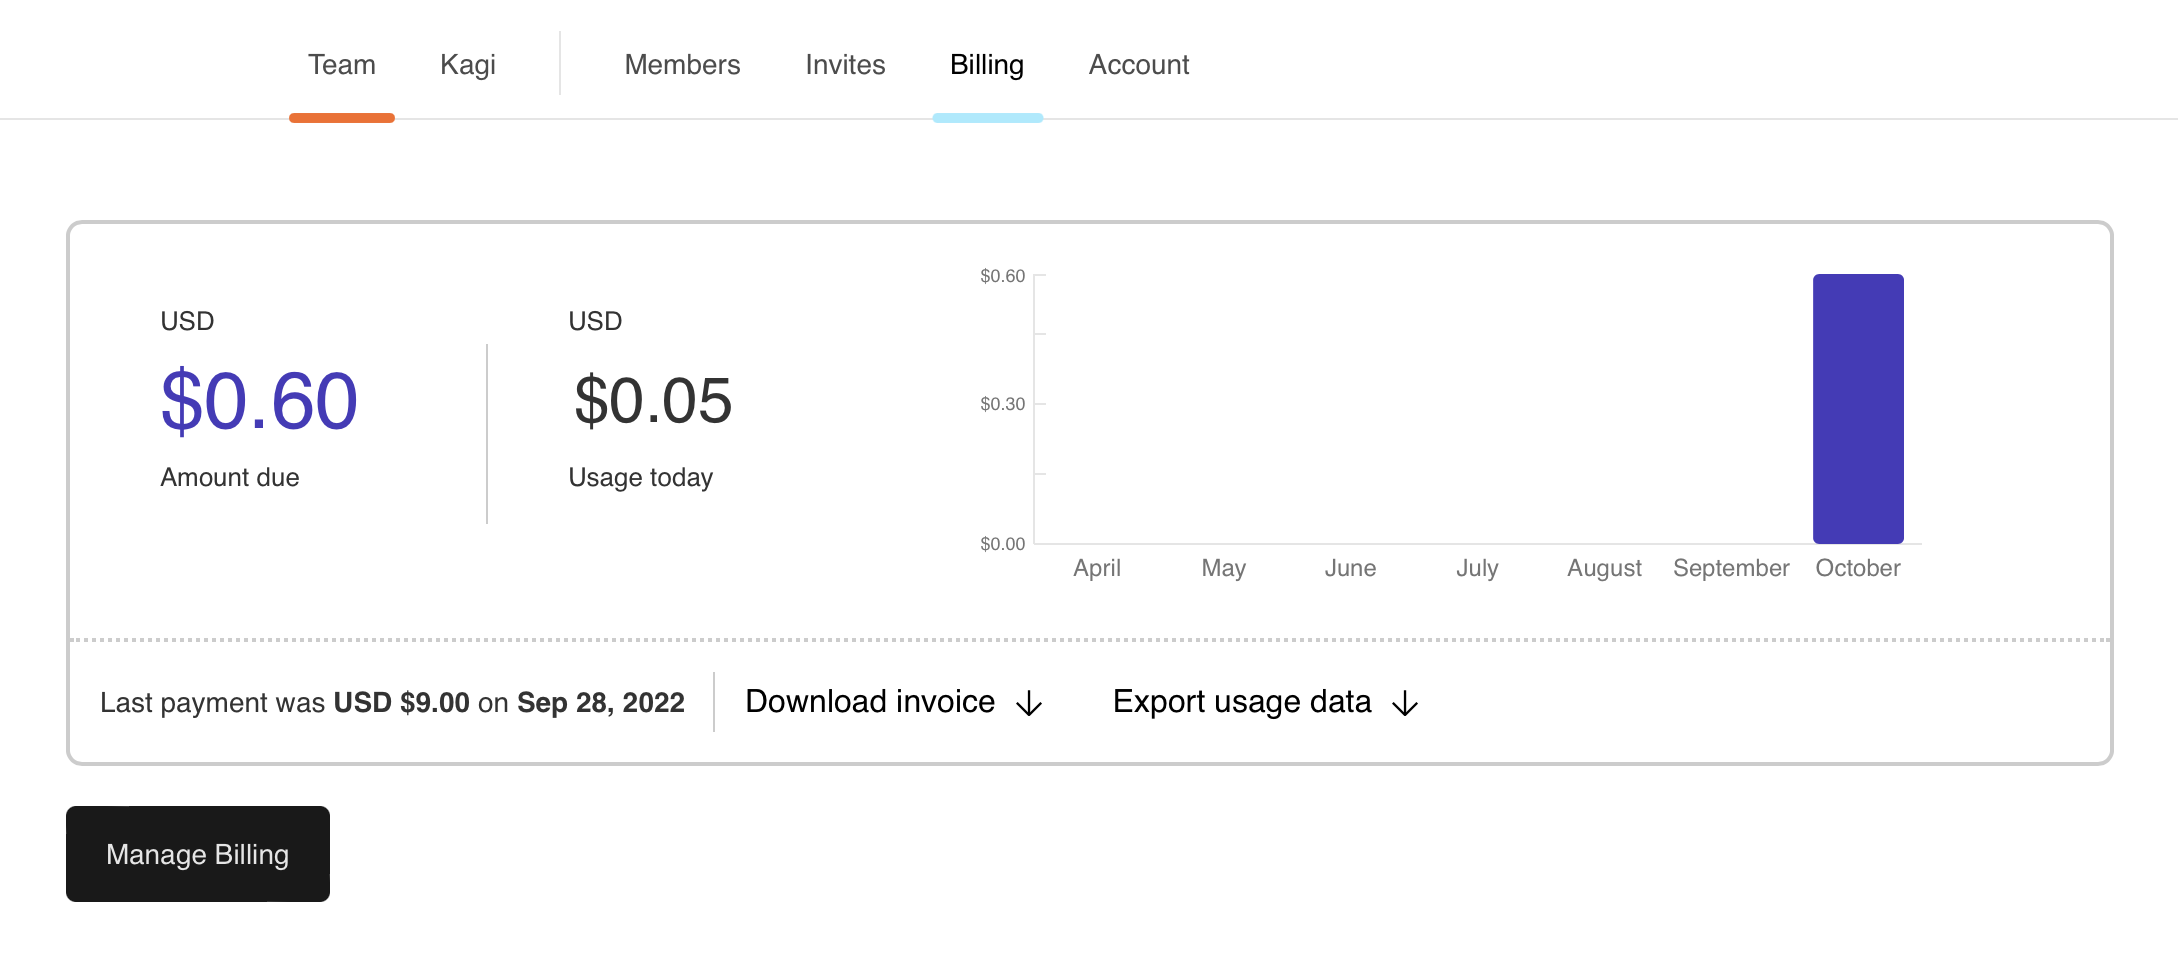Screen dimensions: 2178x962
Task: Click the August label on chart axis
Action: click(x=1603, y=568)
